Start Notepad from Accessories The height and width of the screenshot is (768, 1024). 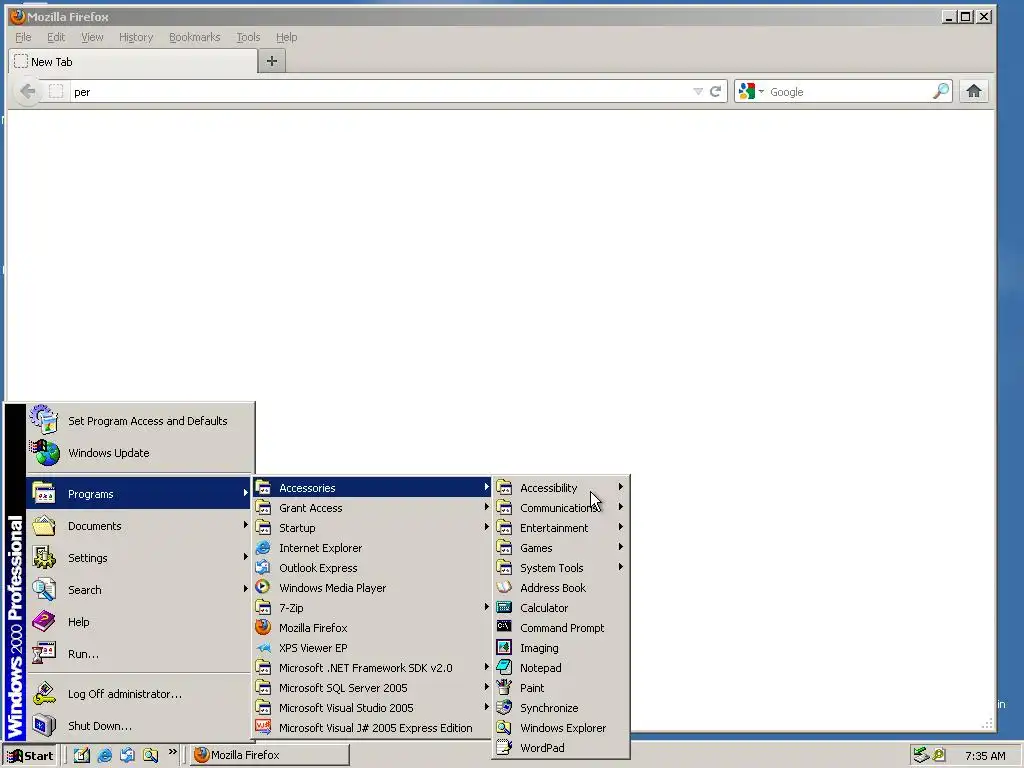click(561, 668)
